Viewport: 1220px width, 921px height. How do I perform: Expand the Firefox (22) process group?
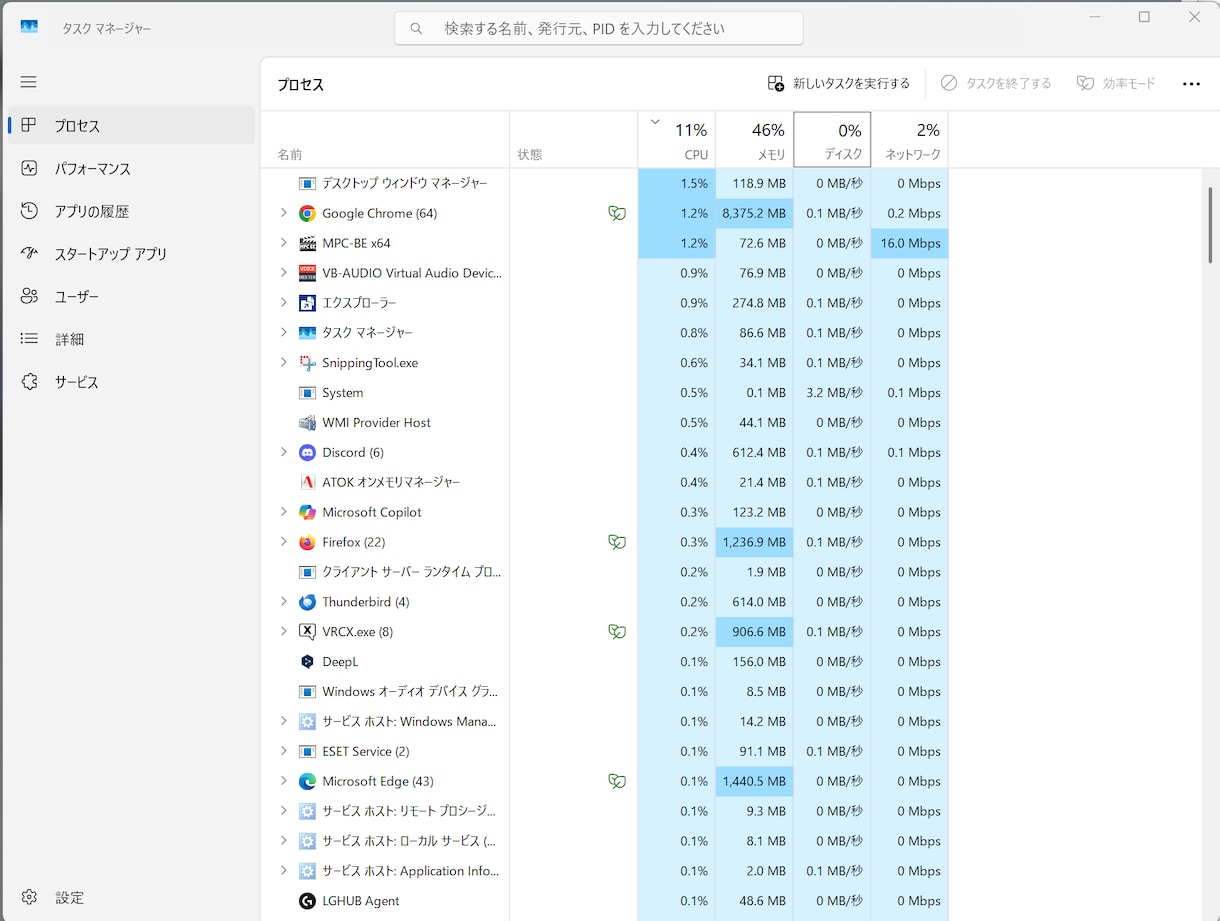coord(283,542)
